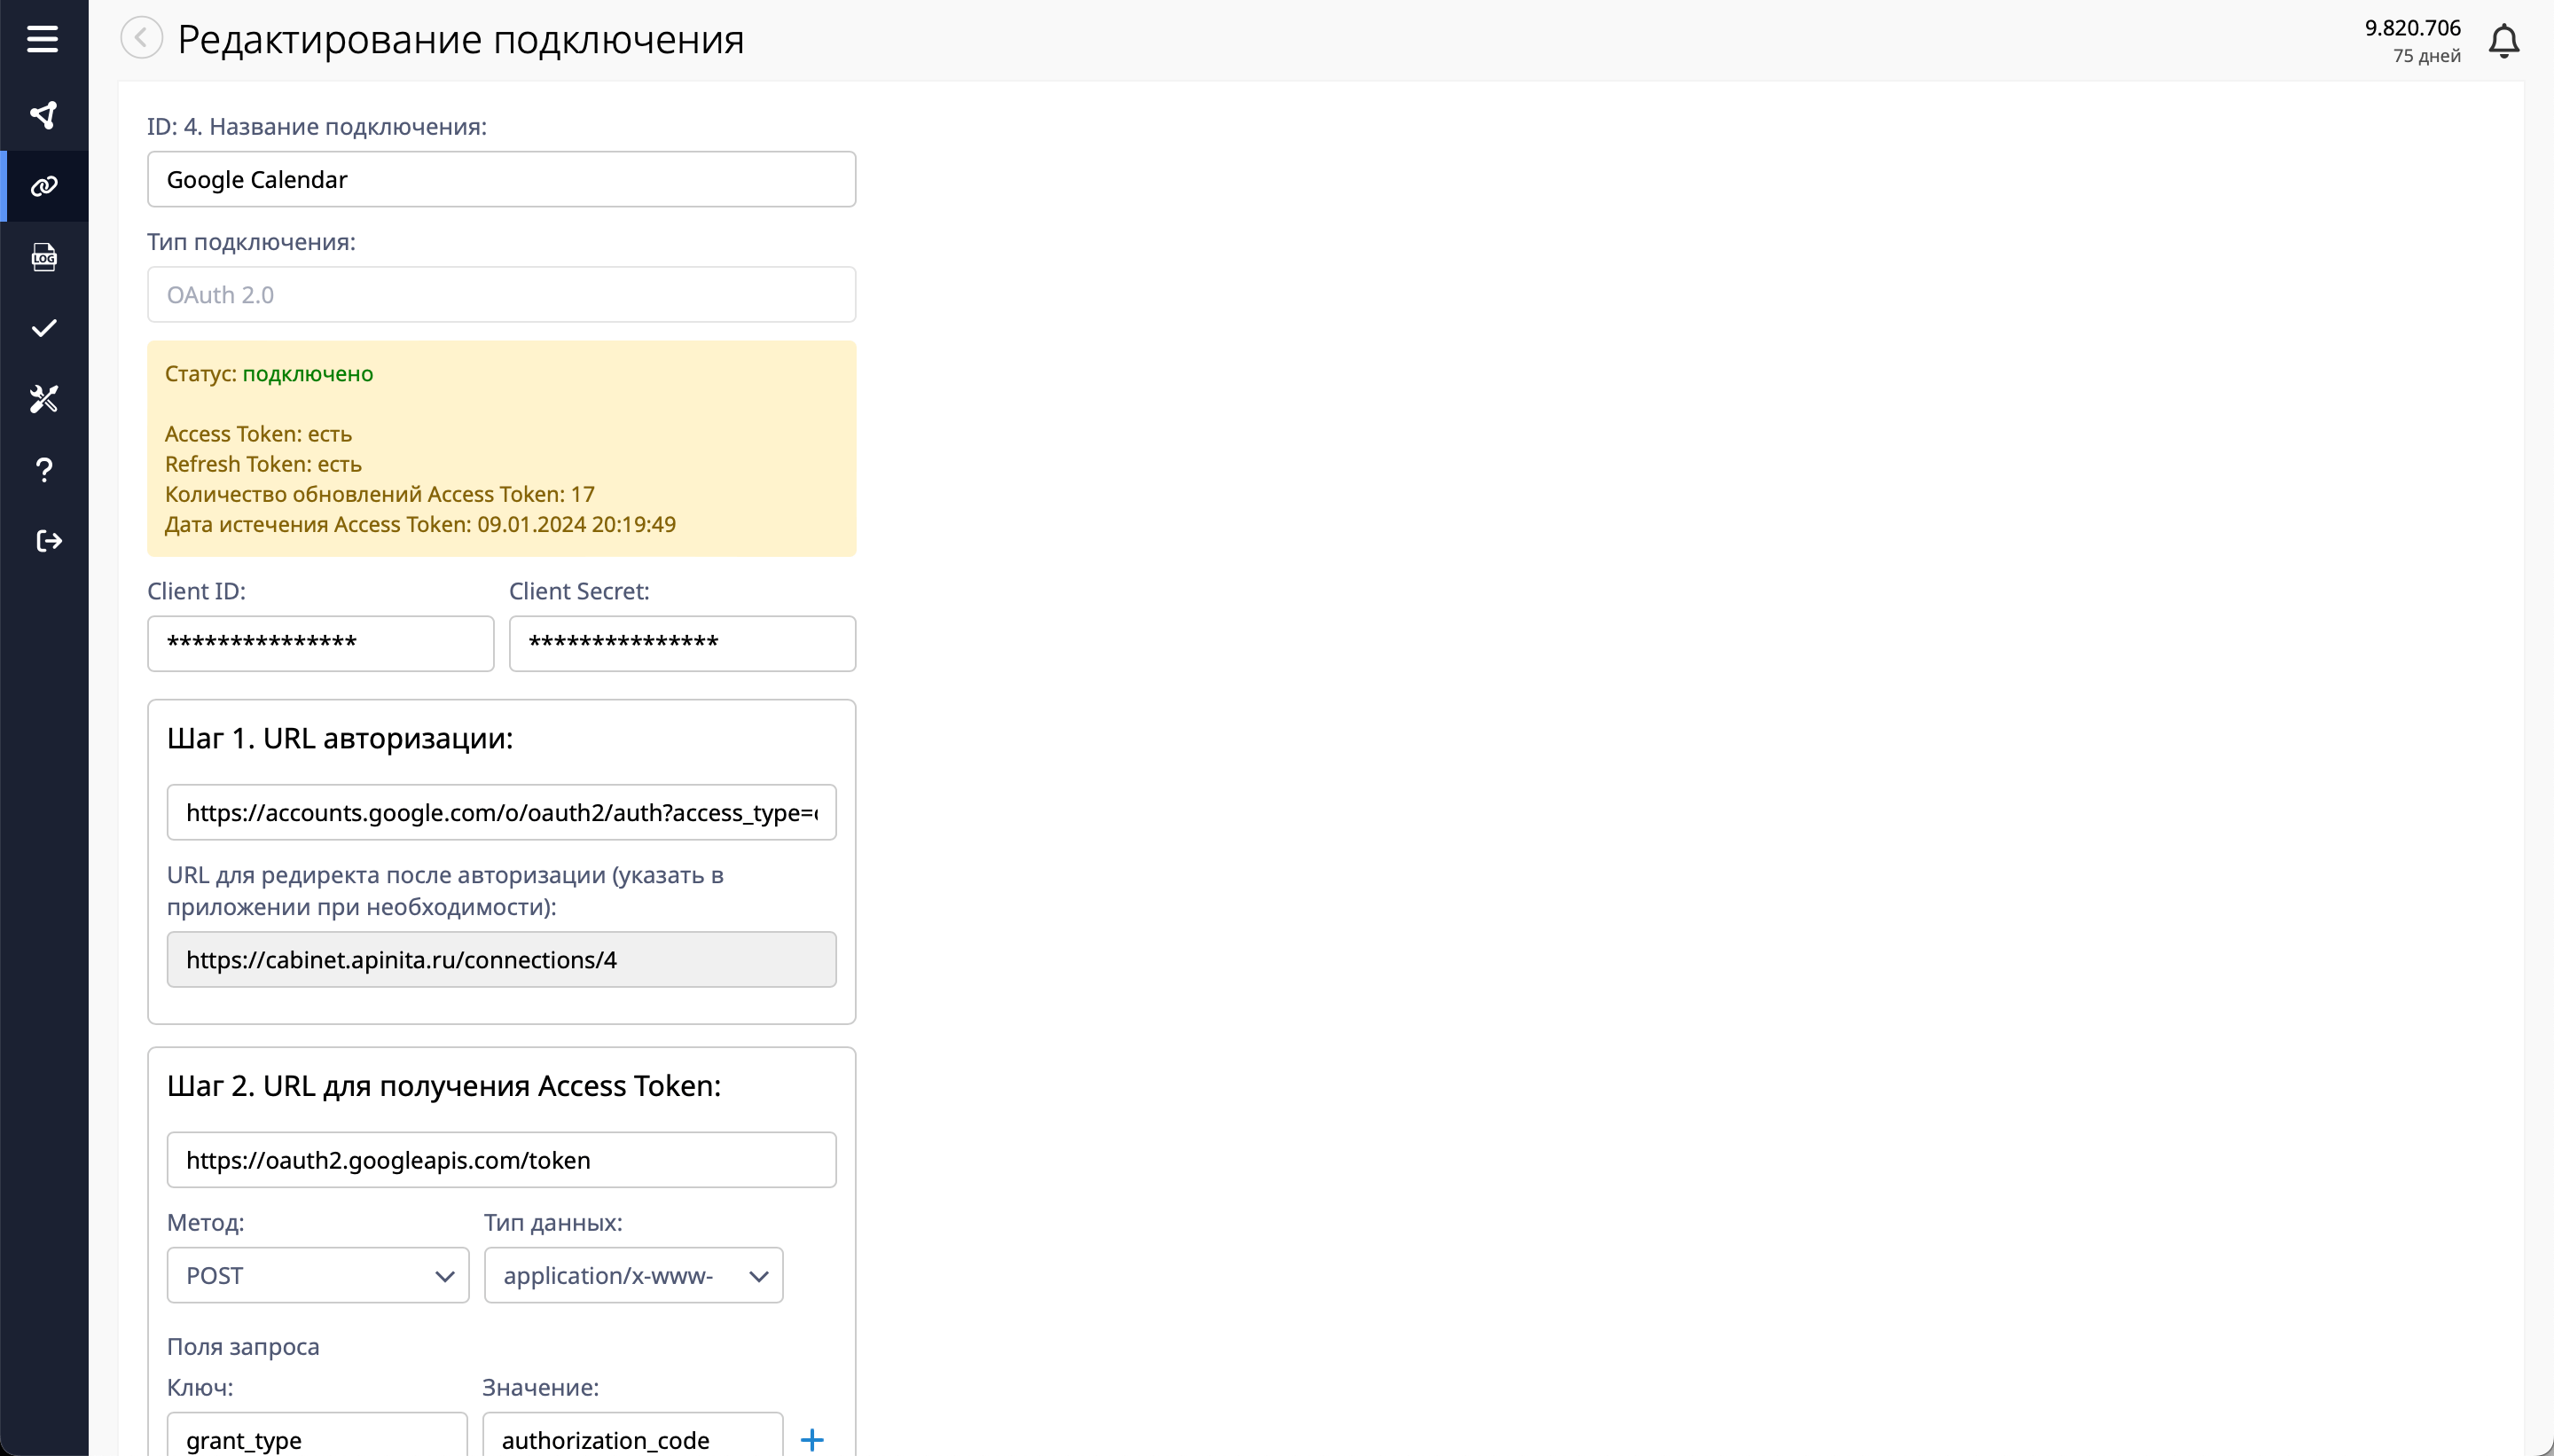Click the checkmark sidebar icon
Screen dimensions: 2554x1456
(x=44, y=328)
